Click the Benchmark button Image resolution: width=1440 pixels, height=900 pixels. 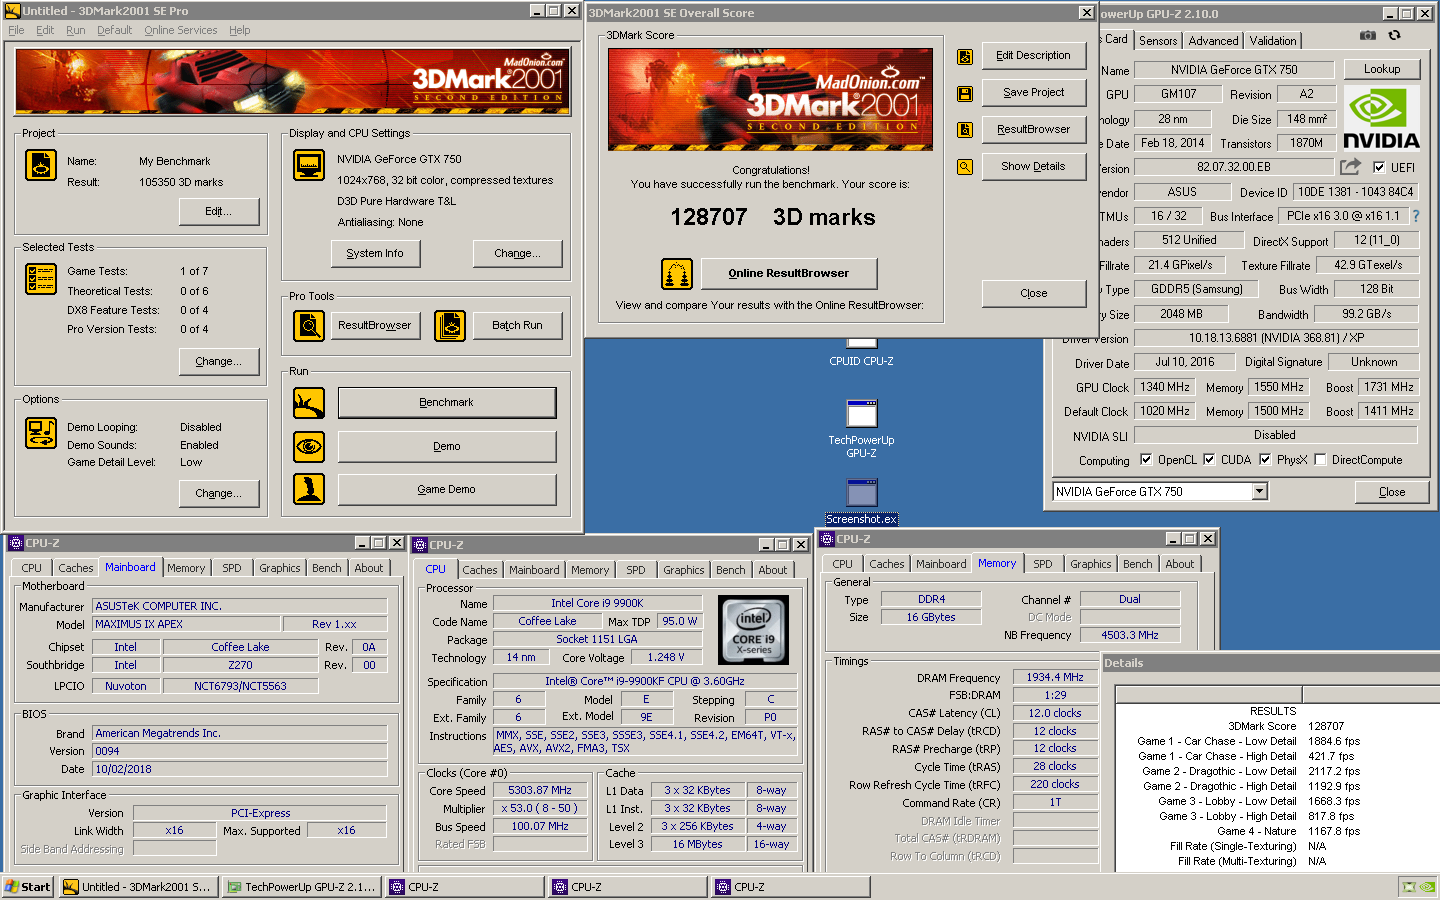(447, 402)
